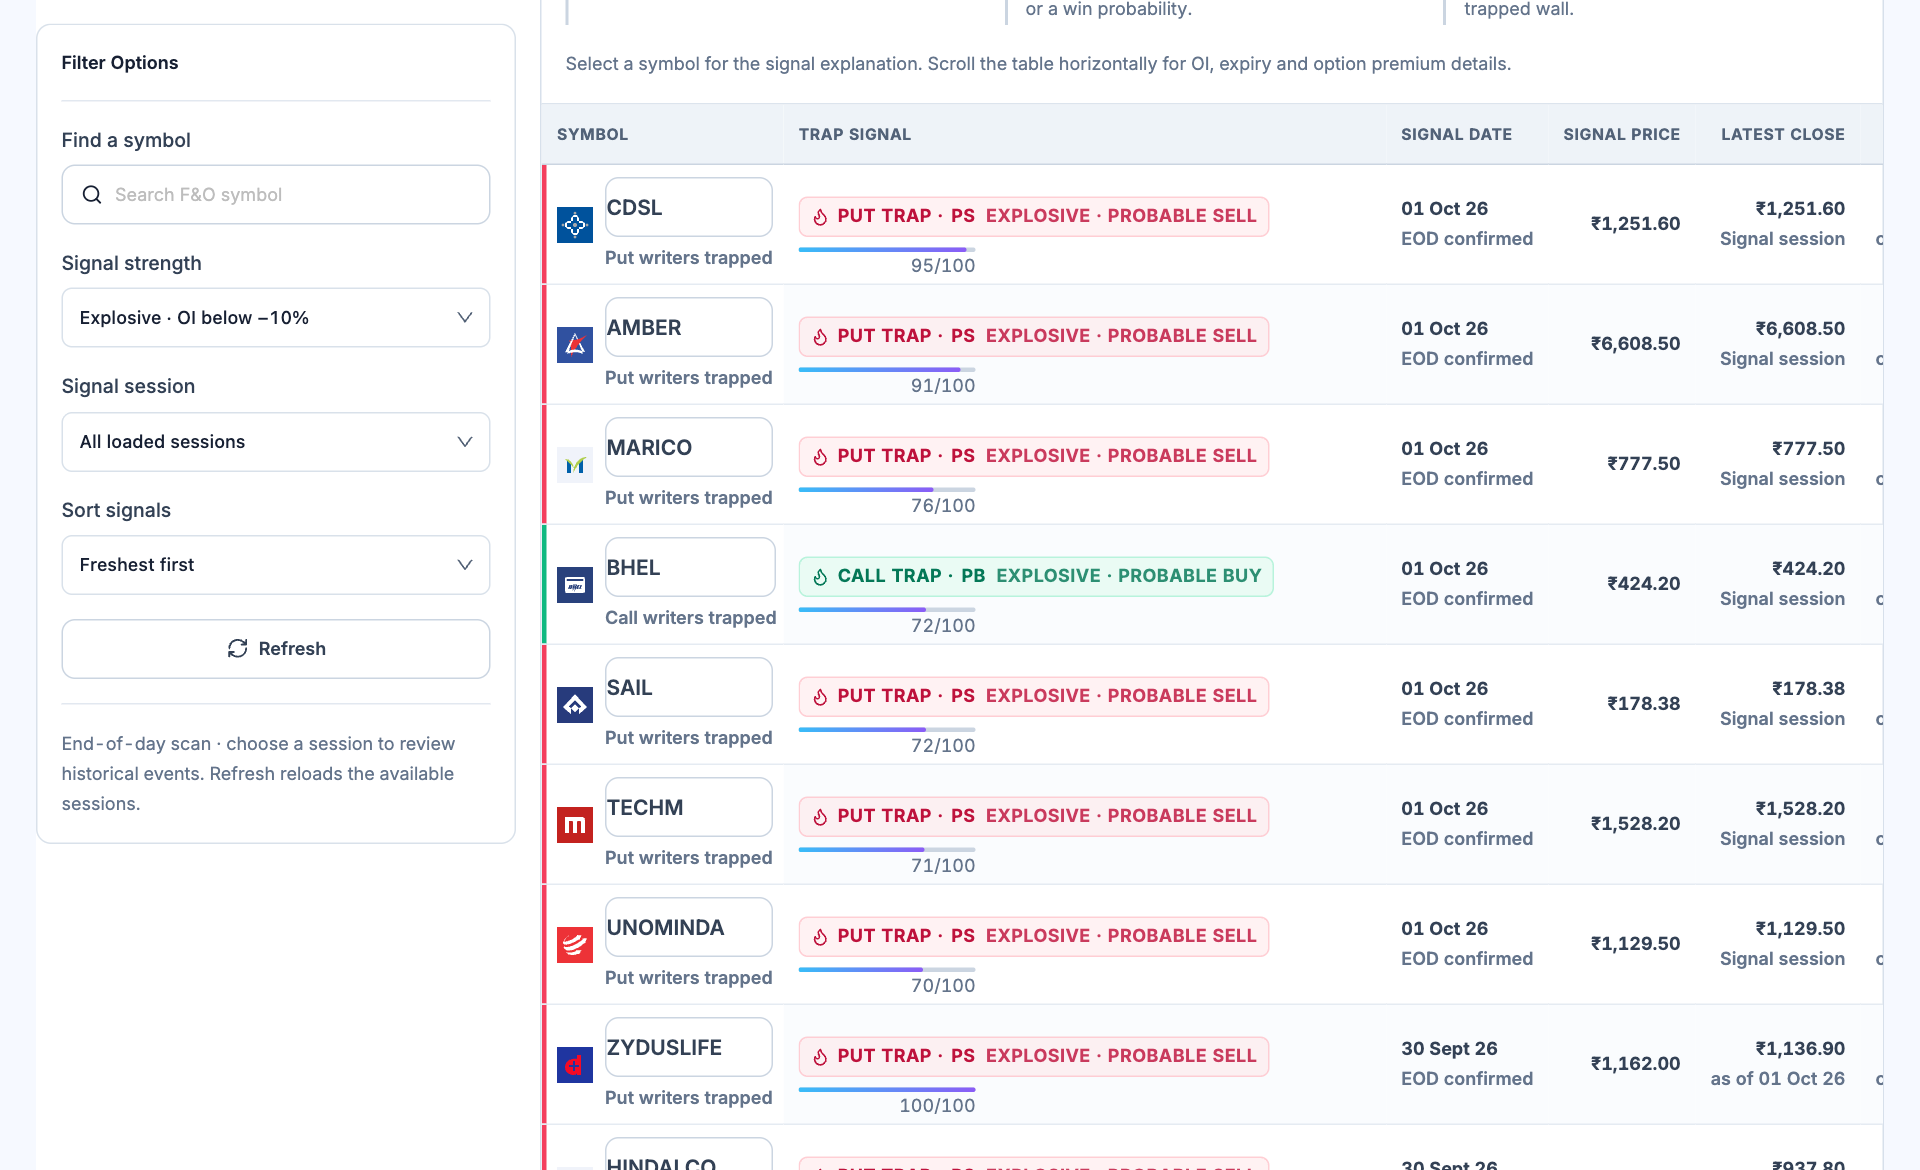Click the Signal Date column header
The image size is (1920, 1170).
pyautogui.click(x=1456, y=134)
